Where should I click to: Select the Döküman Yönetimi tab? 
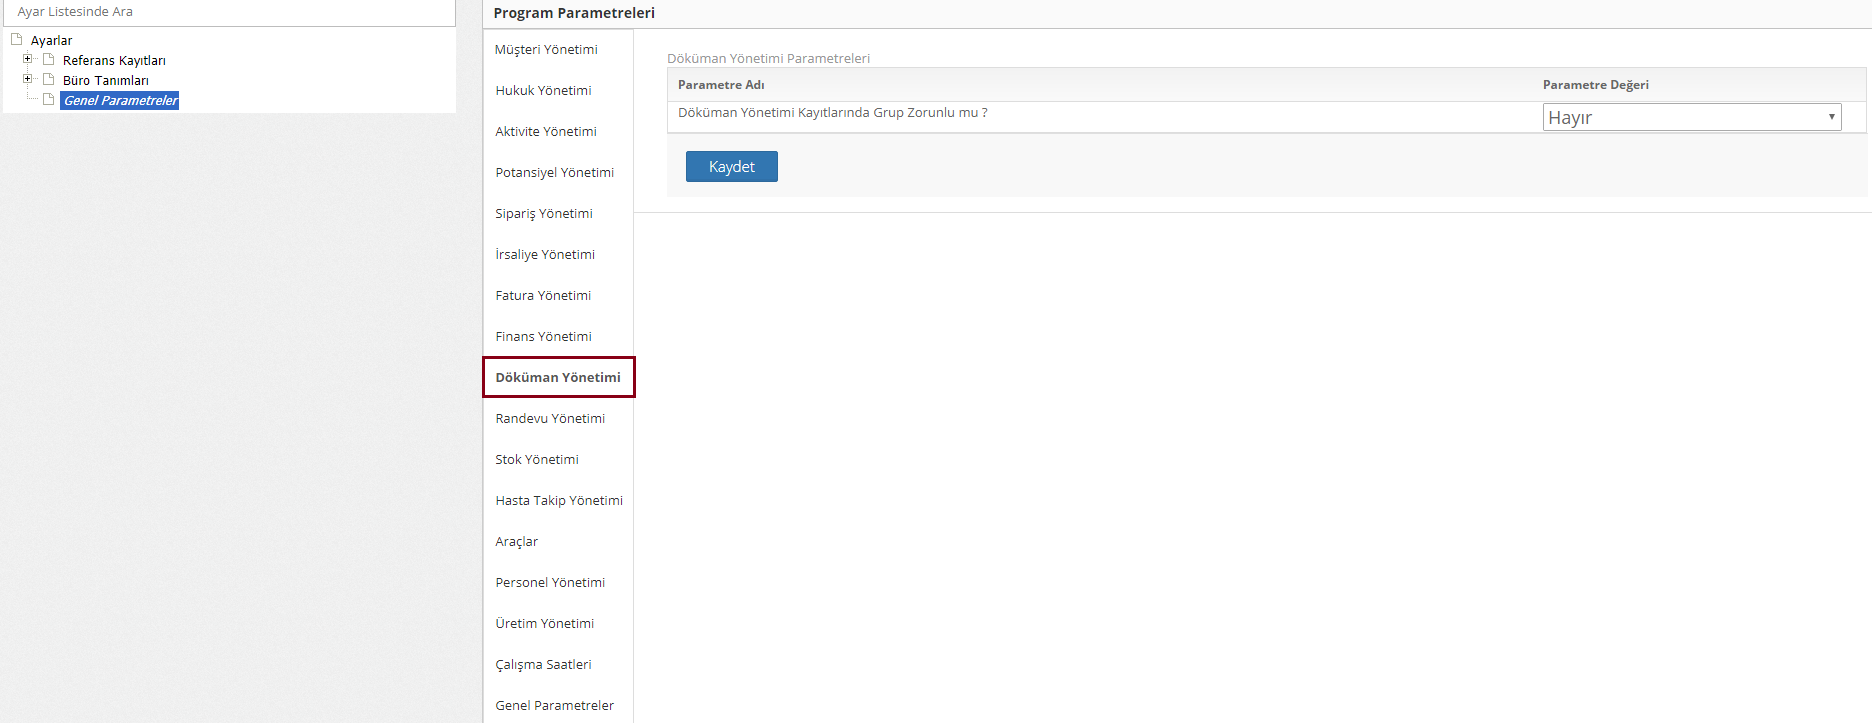coord(558,378)
